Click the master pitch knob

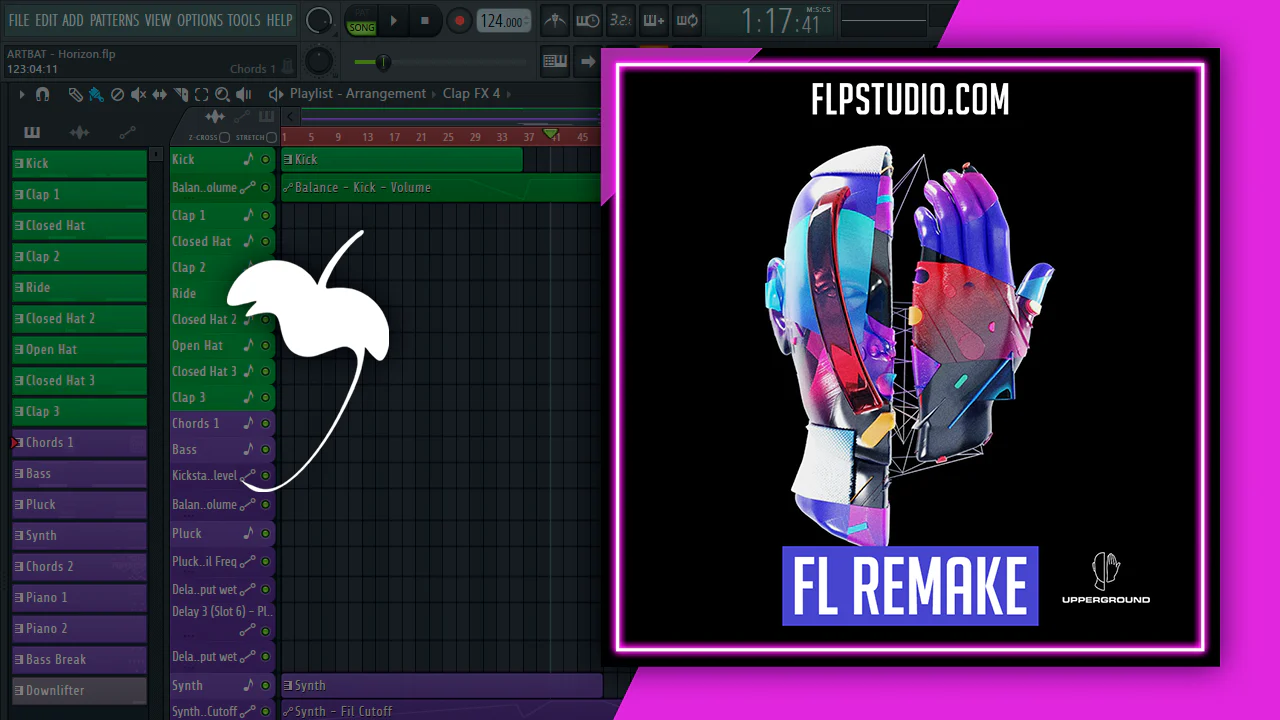[x=318, y=61]
